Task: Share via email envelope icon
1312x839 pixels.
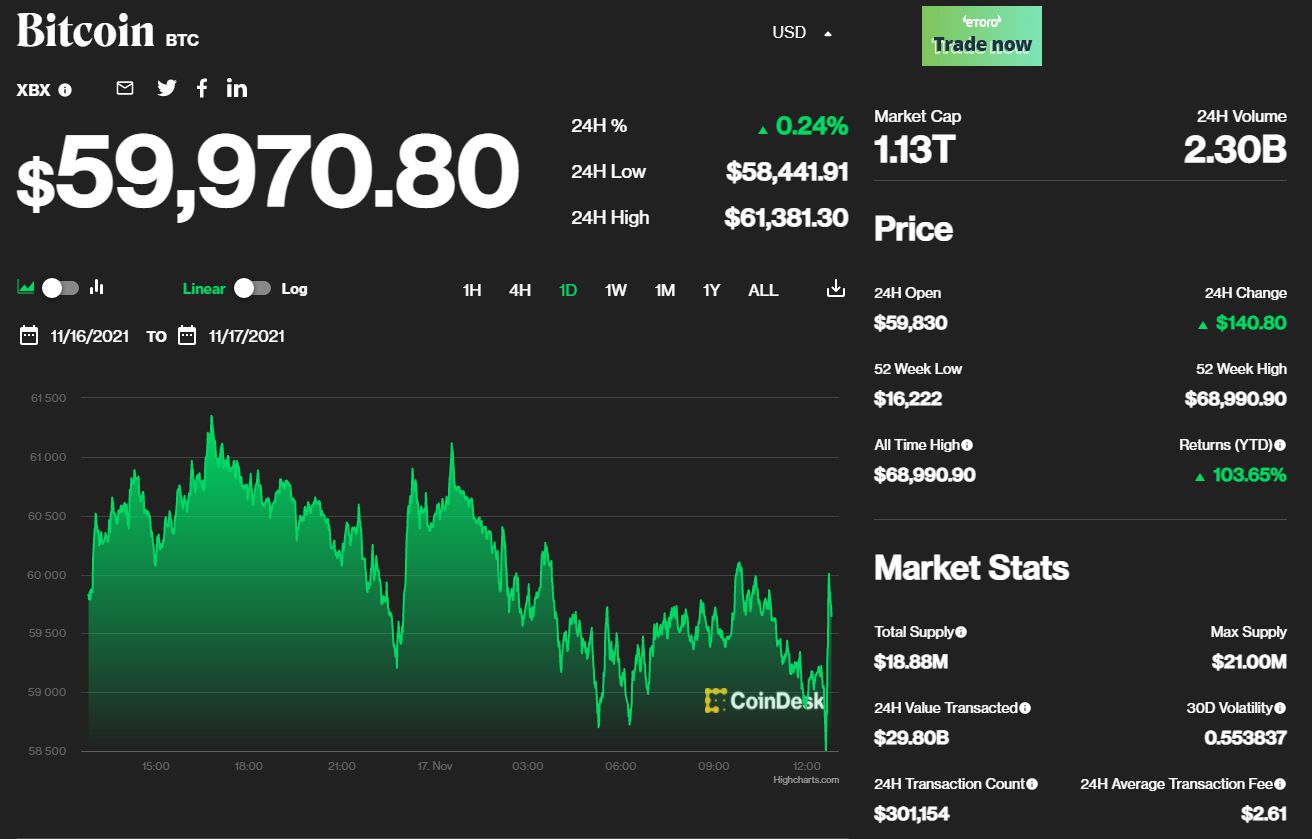Action: tap(125, 88)
